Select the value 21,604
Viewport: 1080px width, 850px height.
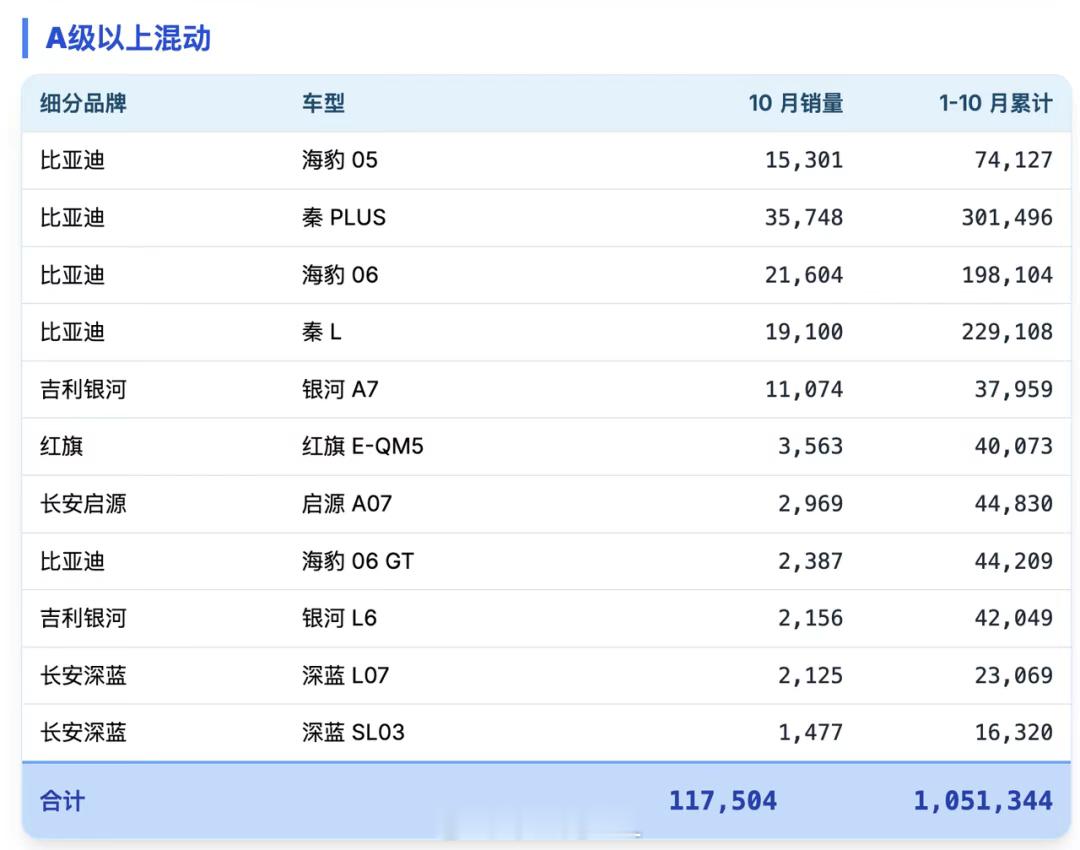(804, 275)
